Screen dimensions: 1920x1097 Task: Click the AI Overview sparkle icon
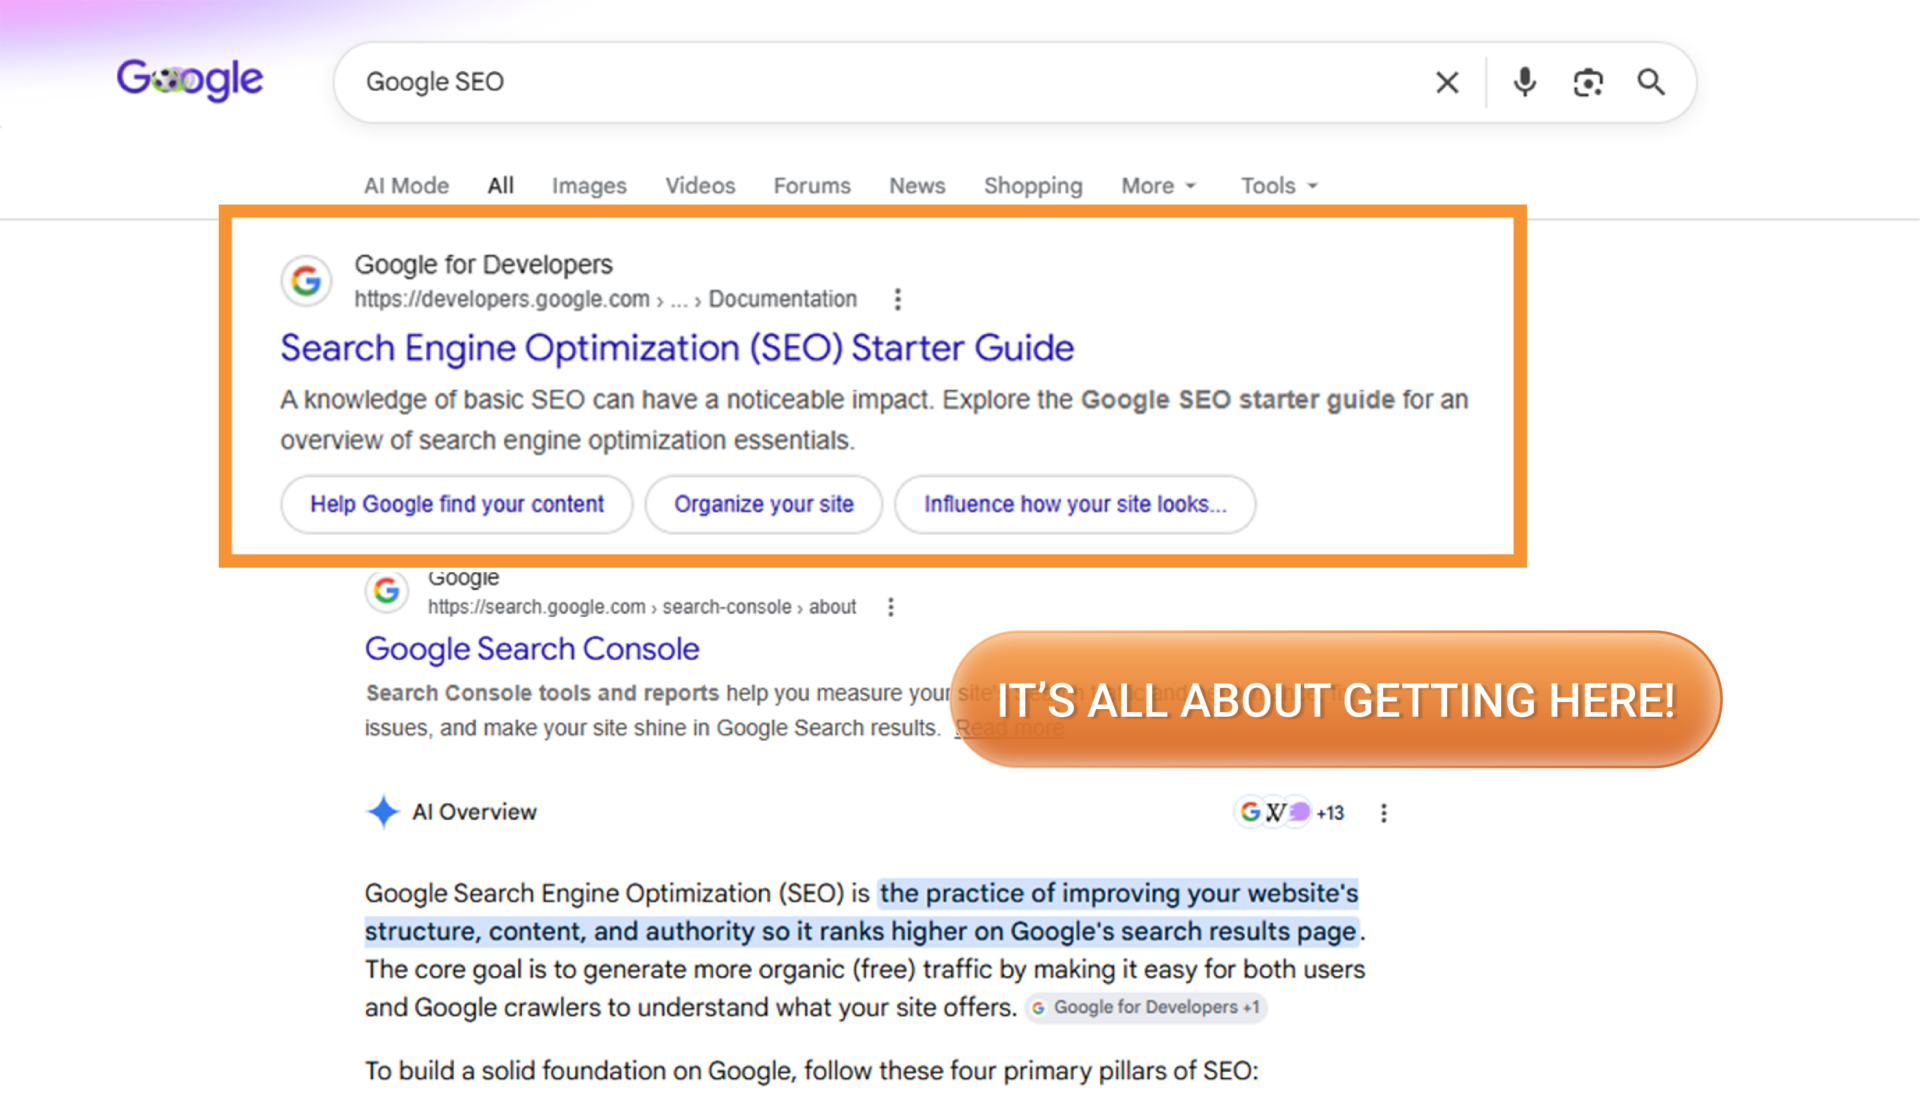click(x=383, y=812)
